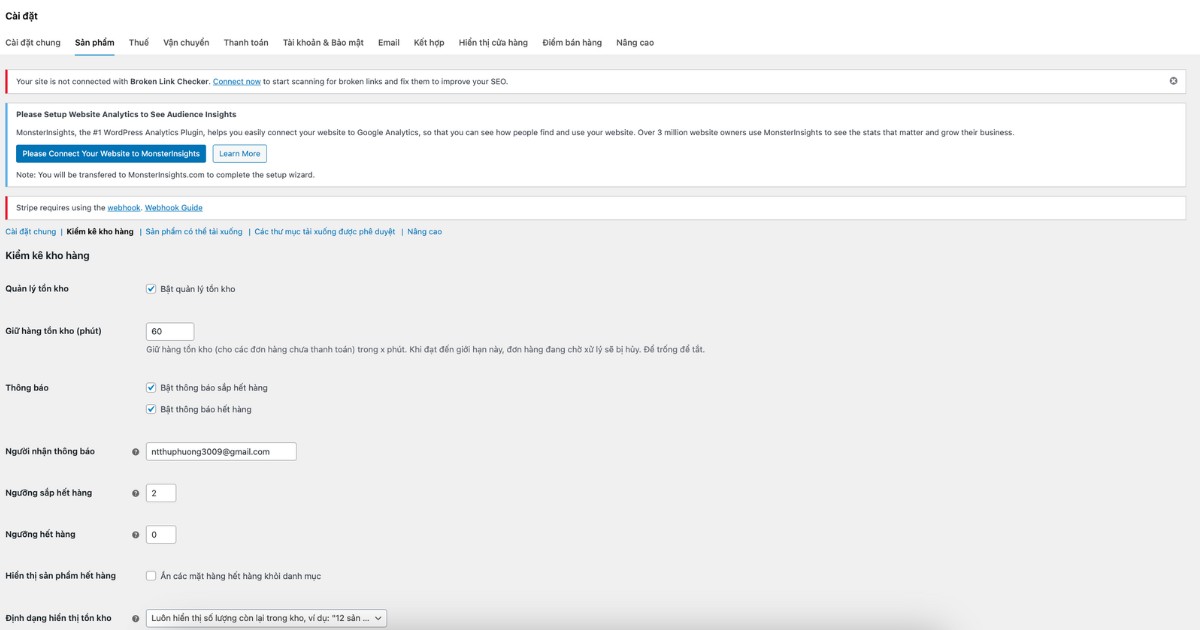The image size is (1200, 630).
Task: Select Sản phẩm có thể tải xuống subsection
Action: tap(194, 232)
